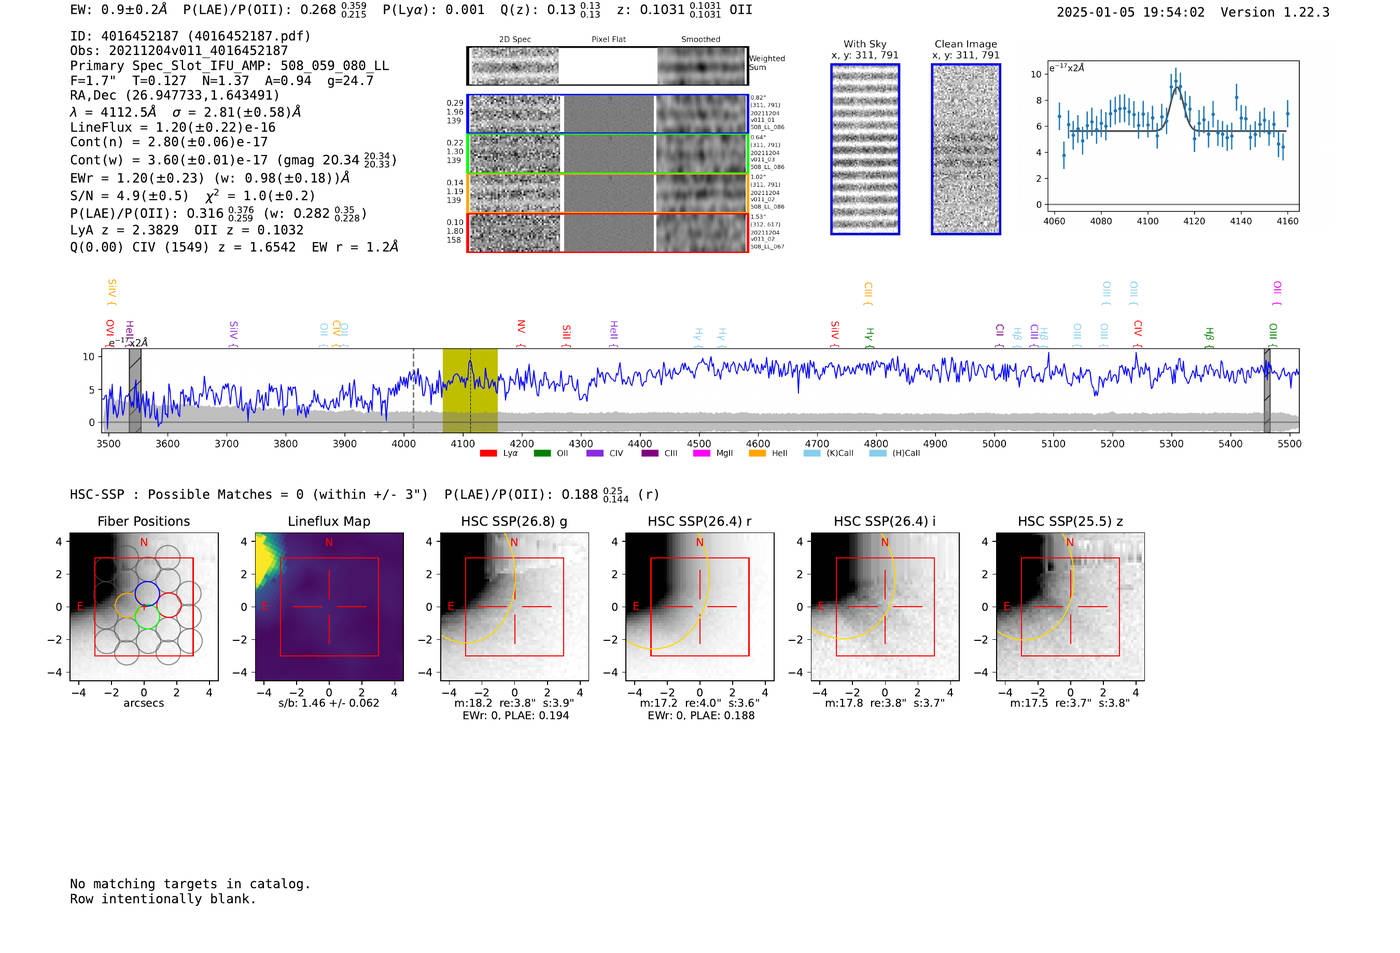Image resolution: width=1400 pixels, height=953 pixels.
Task: Click the With Sky image panel
Action: tap(865, 149)
